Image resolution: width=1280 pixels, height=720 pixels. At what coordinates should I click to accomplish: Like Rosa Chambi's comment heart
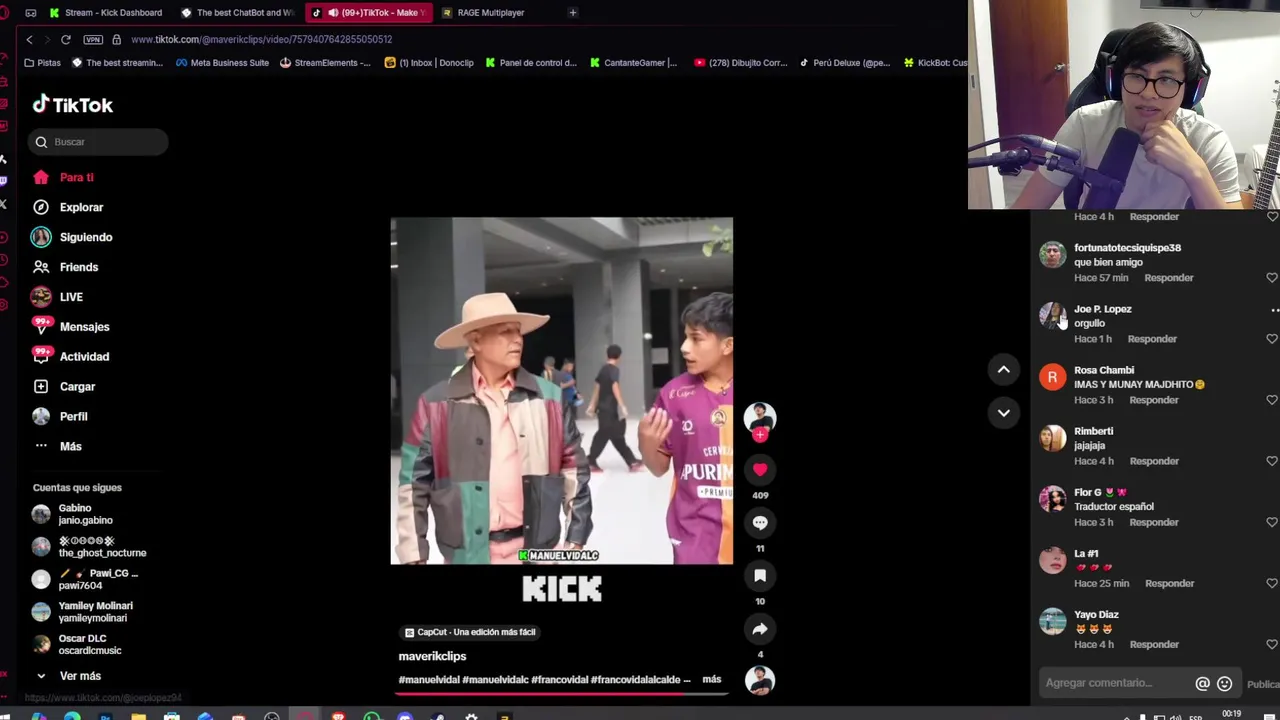1272,400
